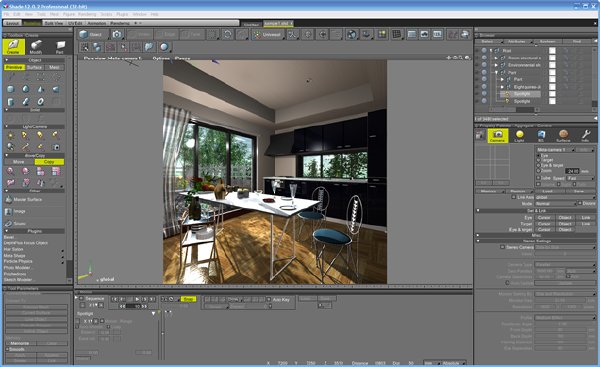Collapse the Plugins section in toolbox
600x367 pixels.
click(x=7, y=231)
